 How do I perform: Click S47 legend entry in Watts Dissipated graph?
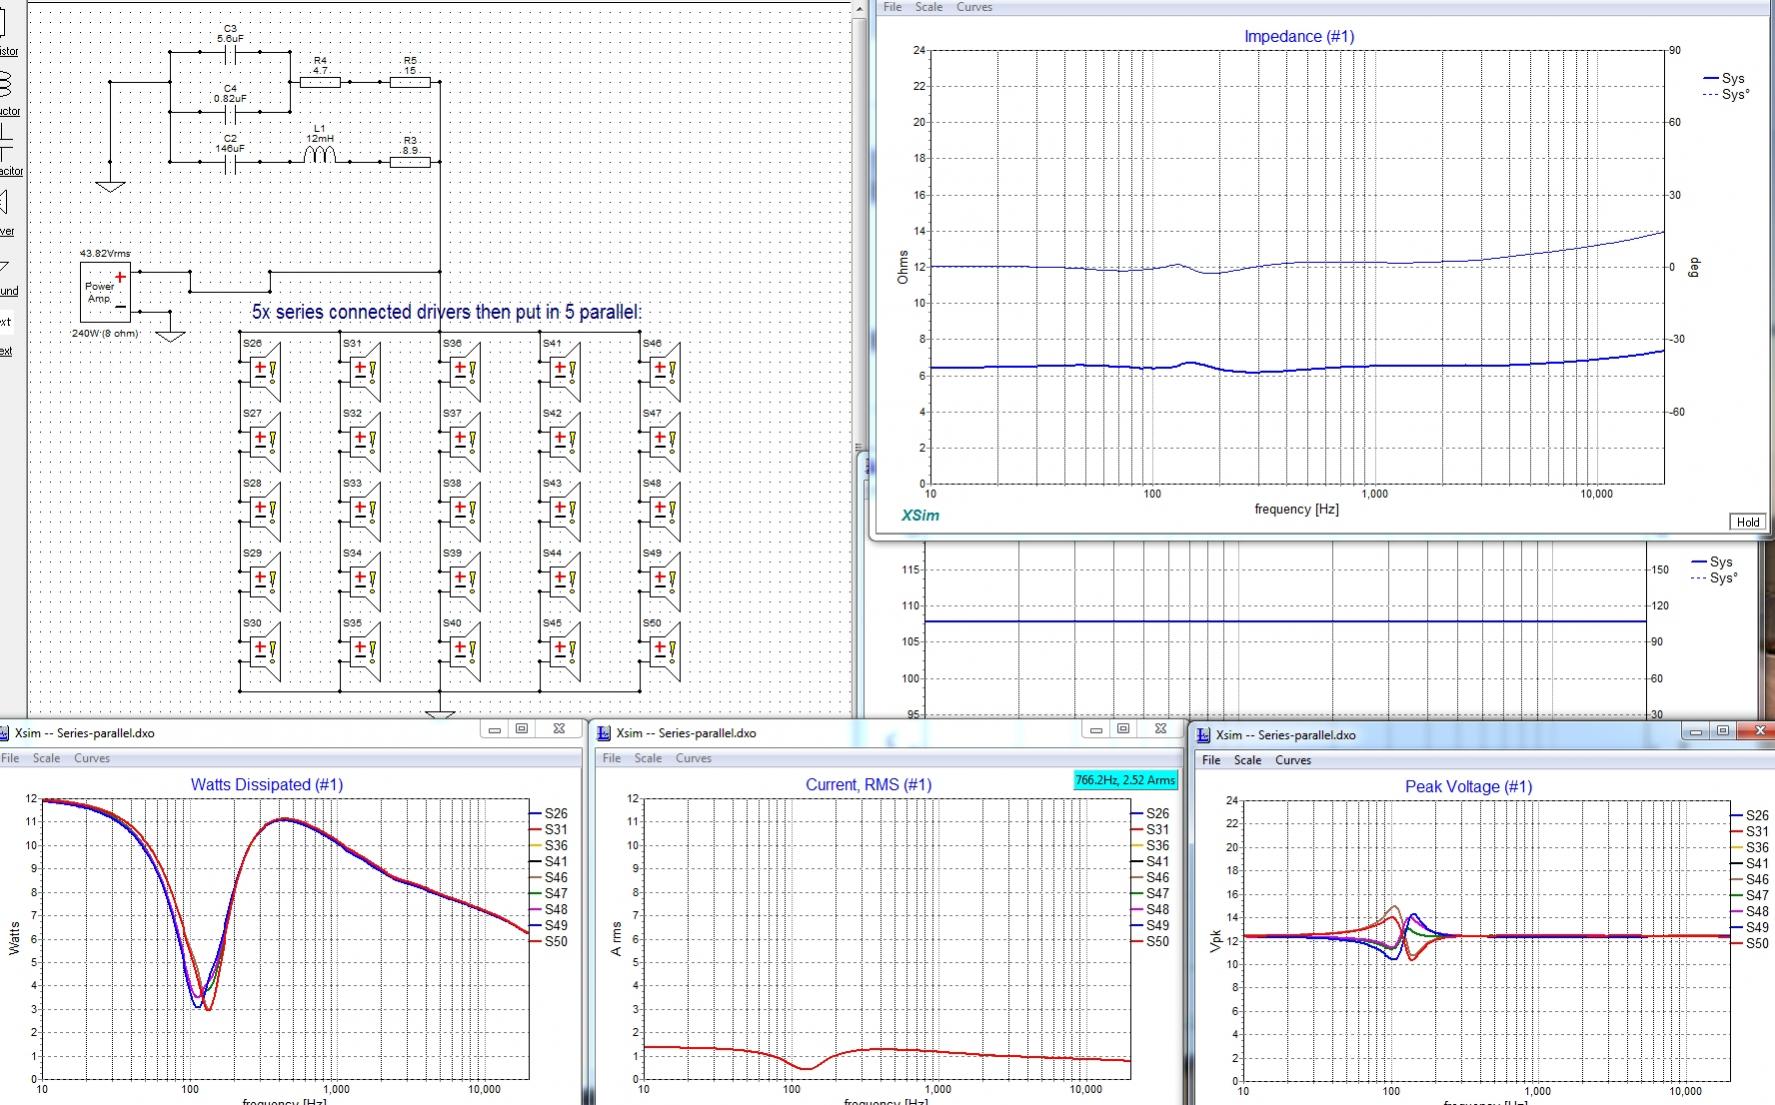point(548,893)
